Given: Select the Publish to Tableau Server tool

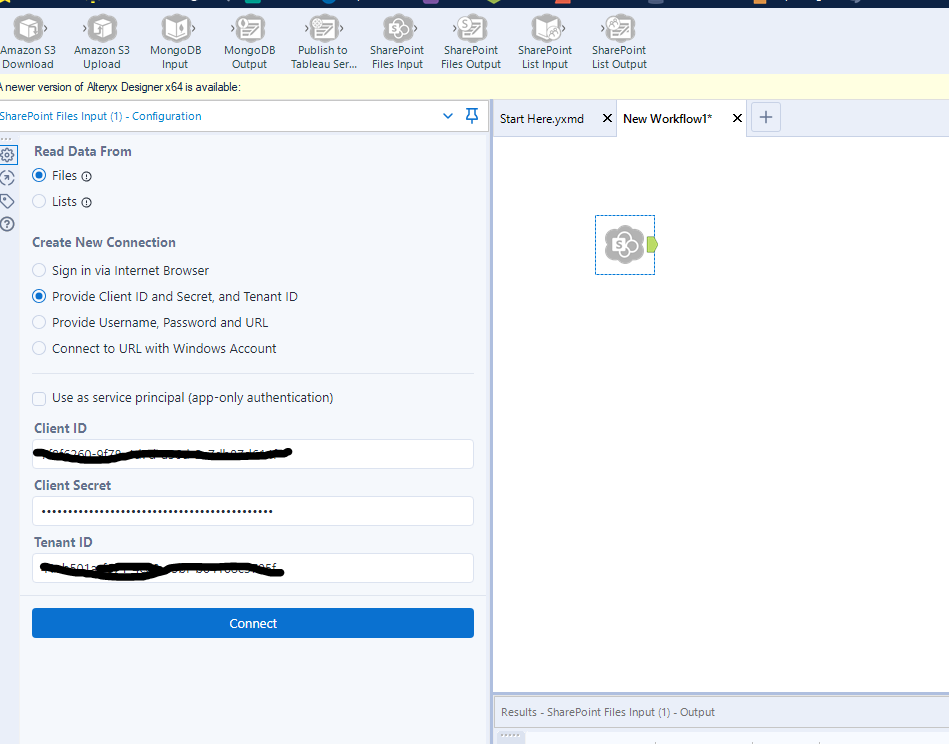Looking at the screenshot, I should pos(323,42).
